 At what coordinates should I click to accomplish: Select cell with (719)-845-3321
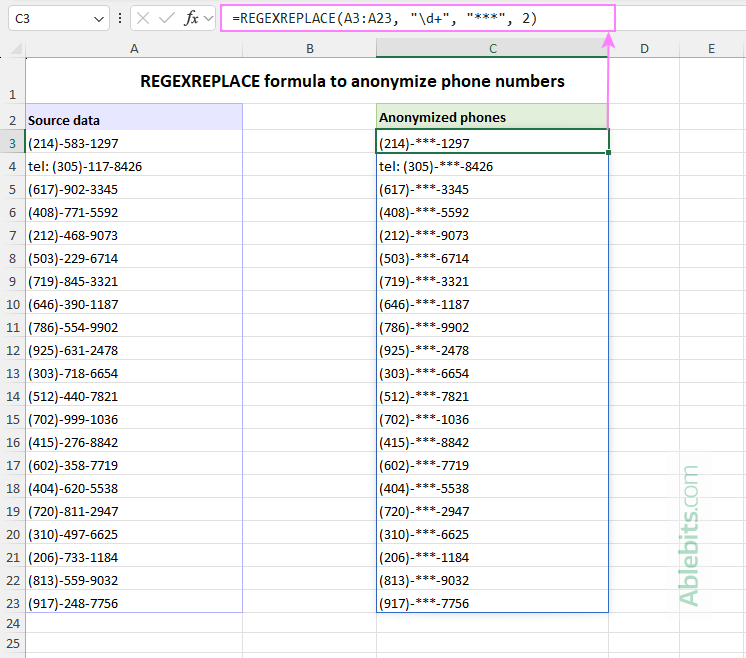pos(134,279)
